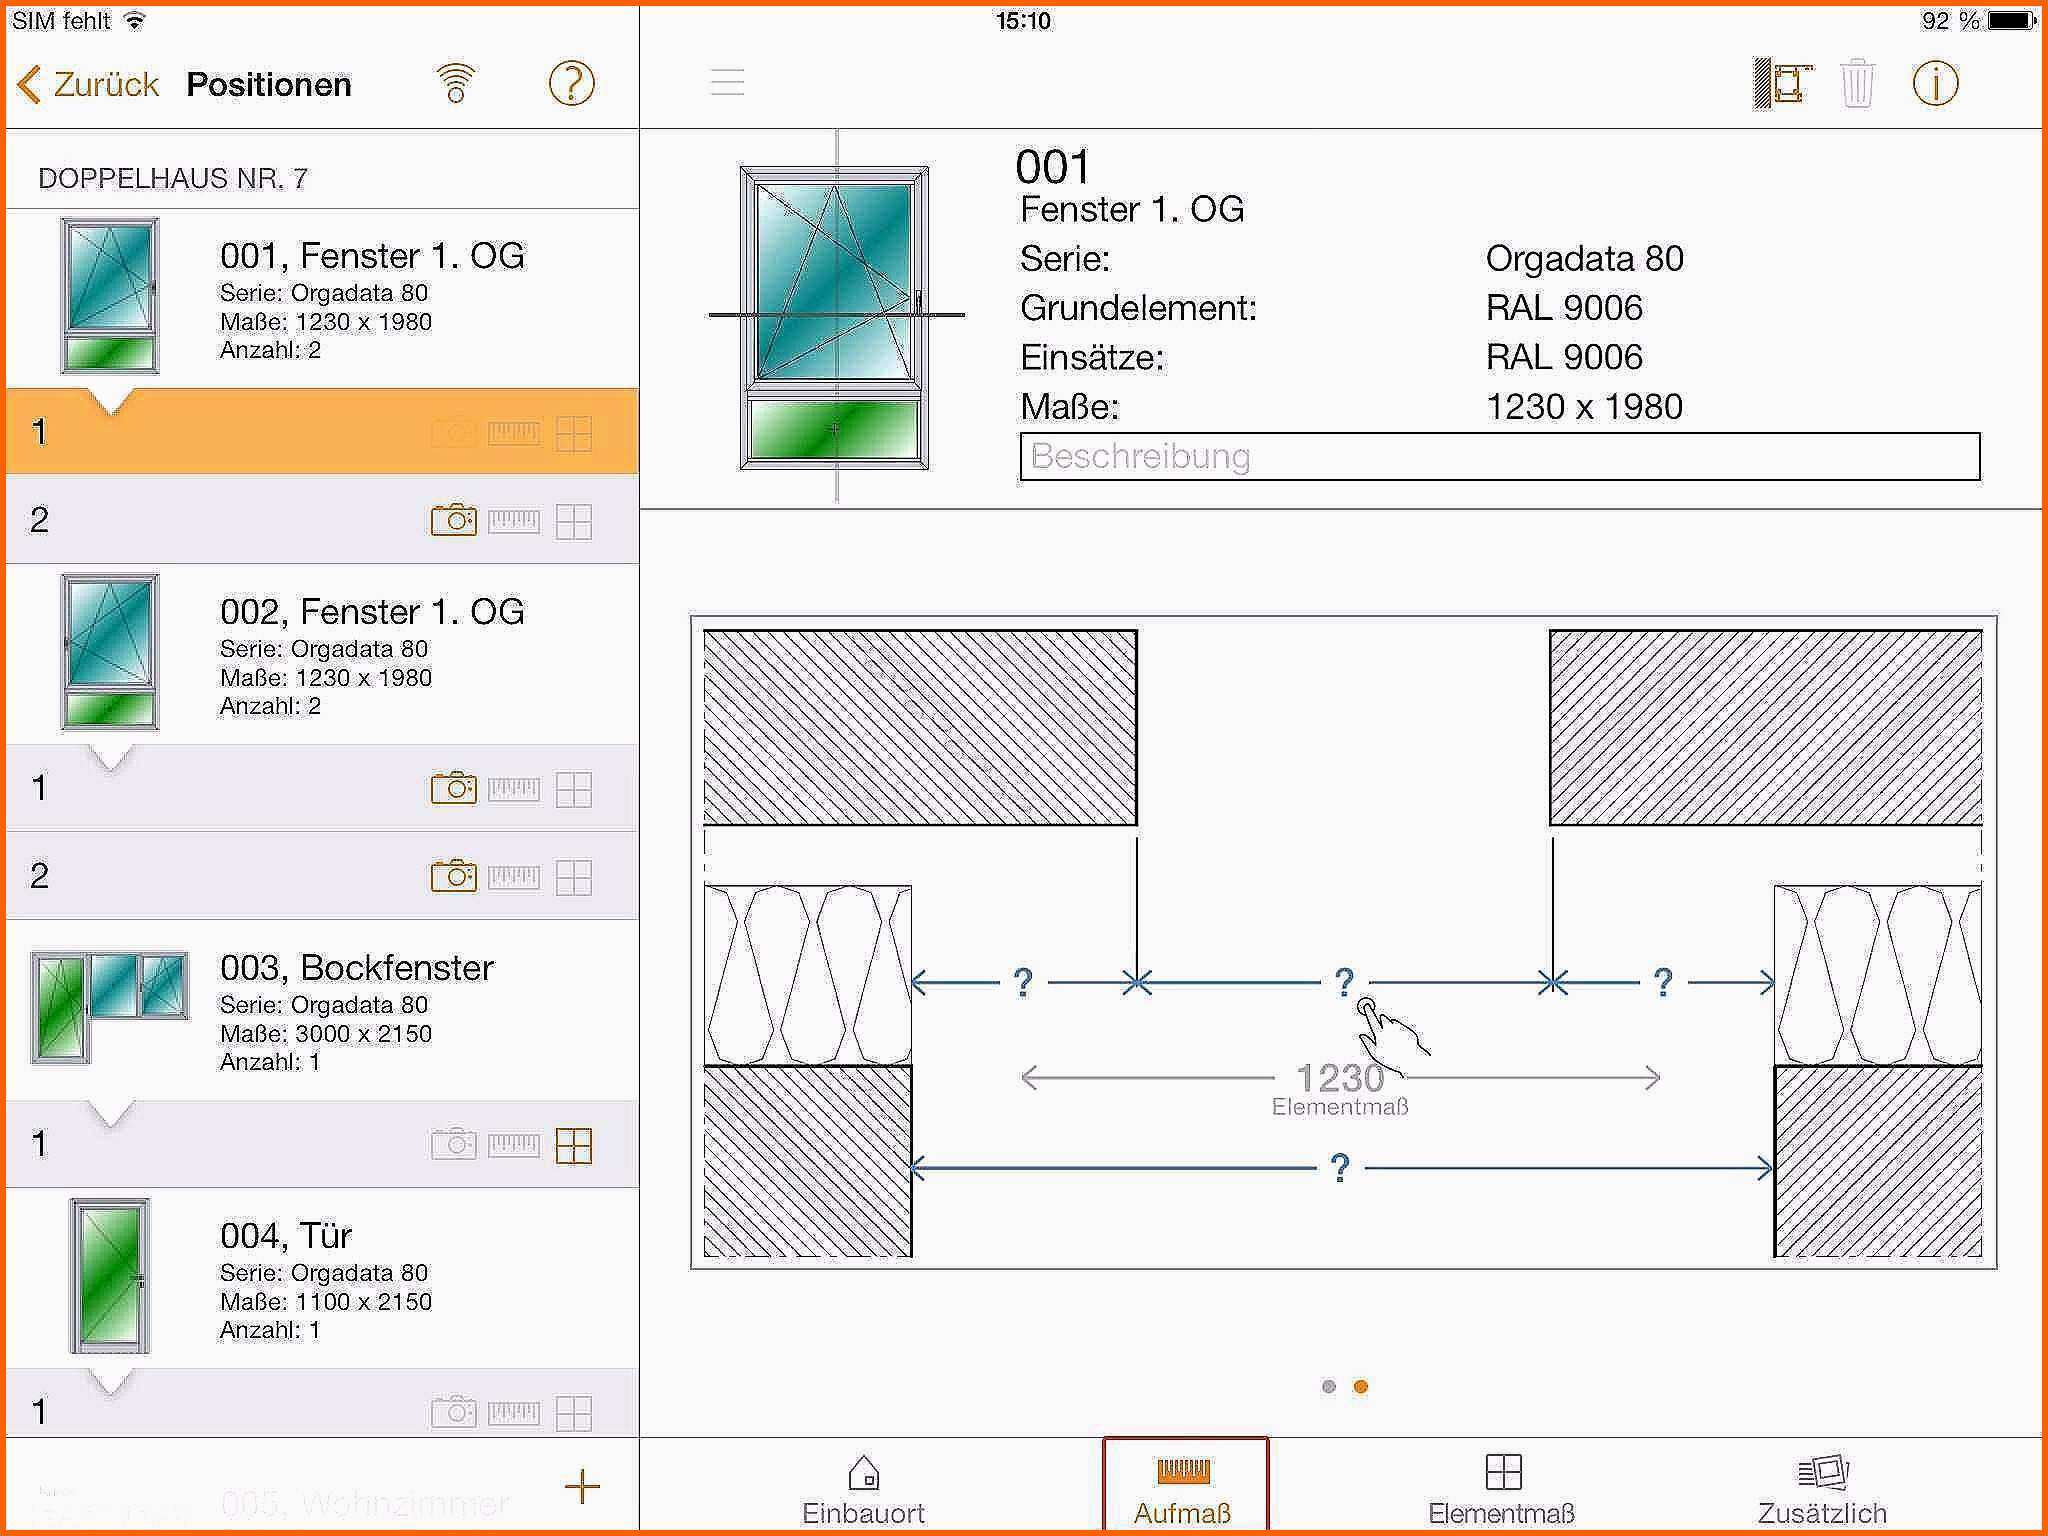Open help with the question mark icon
Image resolution: width=2048 pixels, height=1536 pixels.
(x=571, y=84)
